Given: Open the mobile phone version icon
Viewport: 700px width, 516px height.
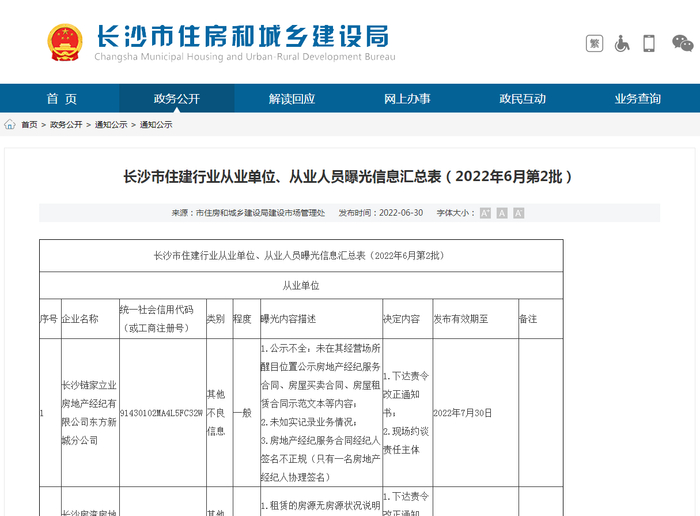Looking at the screenshot, I should (649, 44).
